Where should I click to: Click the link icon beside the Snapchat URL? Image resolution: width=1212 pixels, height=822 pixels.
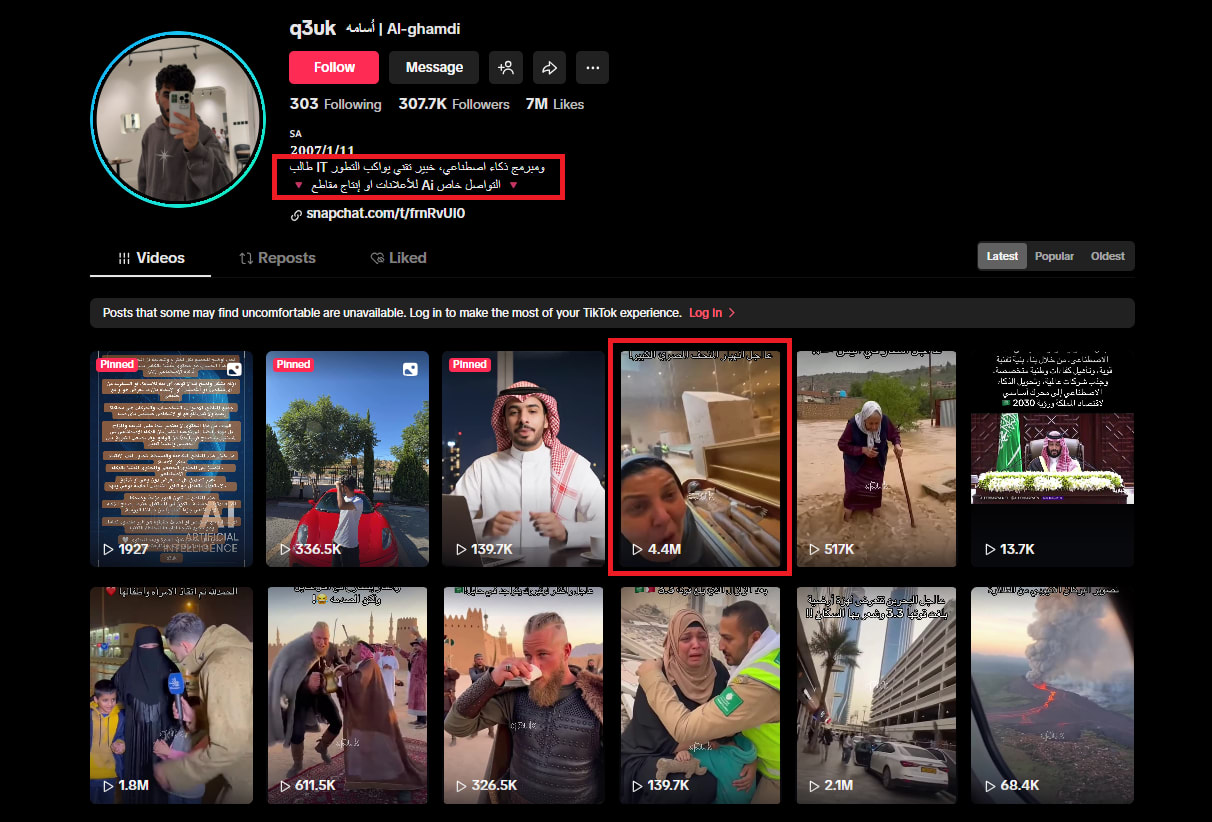[296, 214]
